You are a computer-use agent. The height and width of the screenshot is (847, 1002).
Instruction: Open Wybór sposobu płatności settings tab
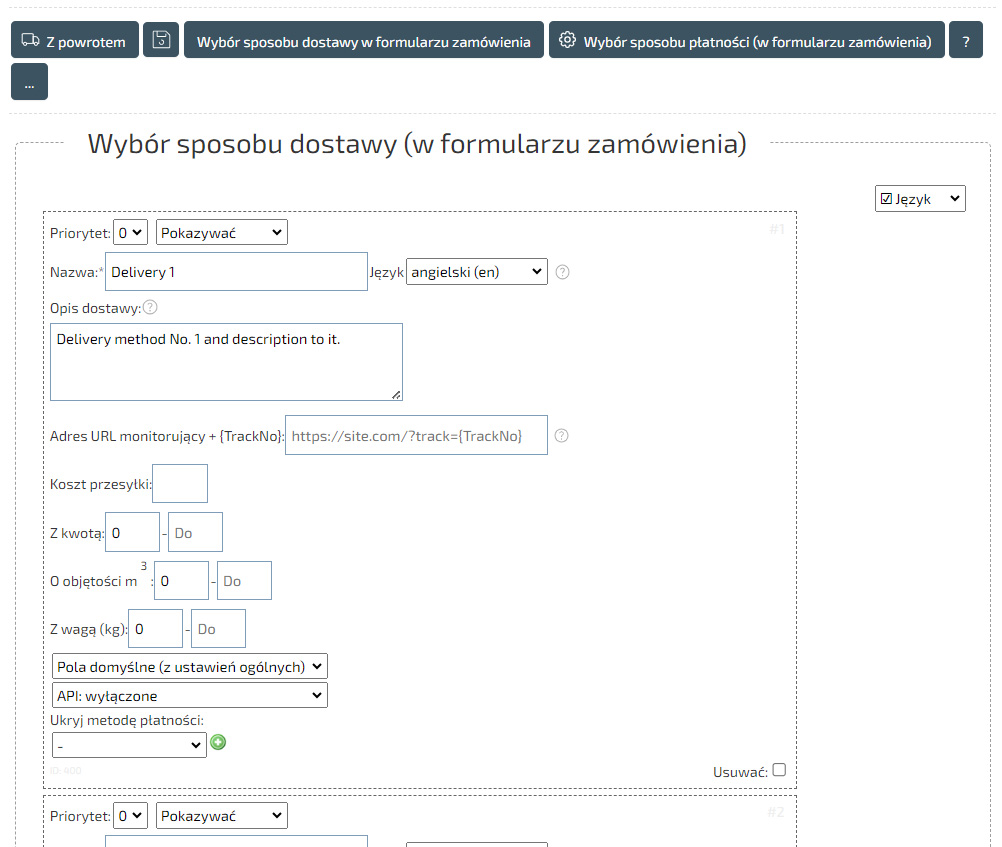pos(746,41)
